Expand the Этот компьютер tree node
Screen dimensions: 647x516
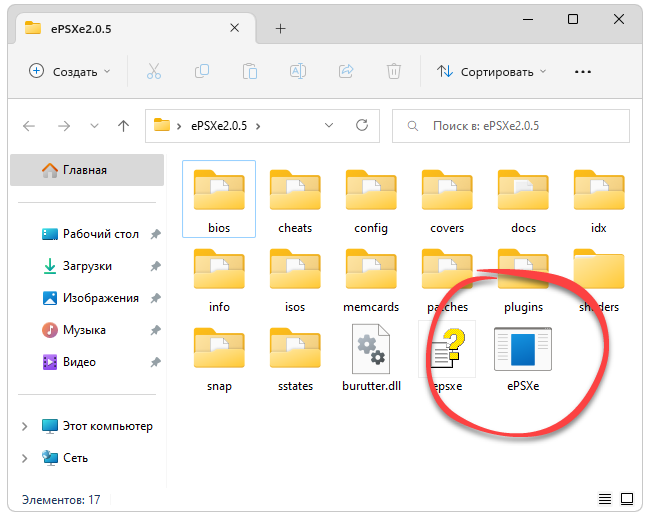24,426
